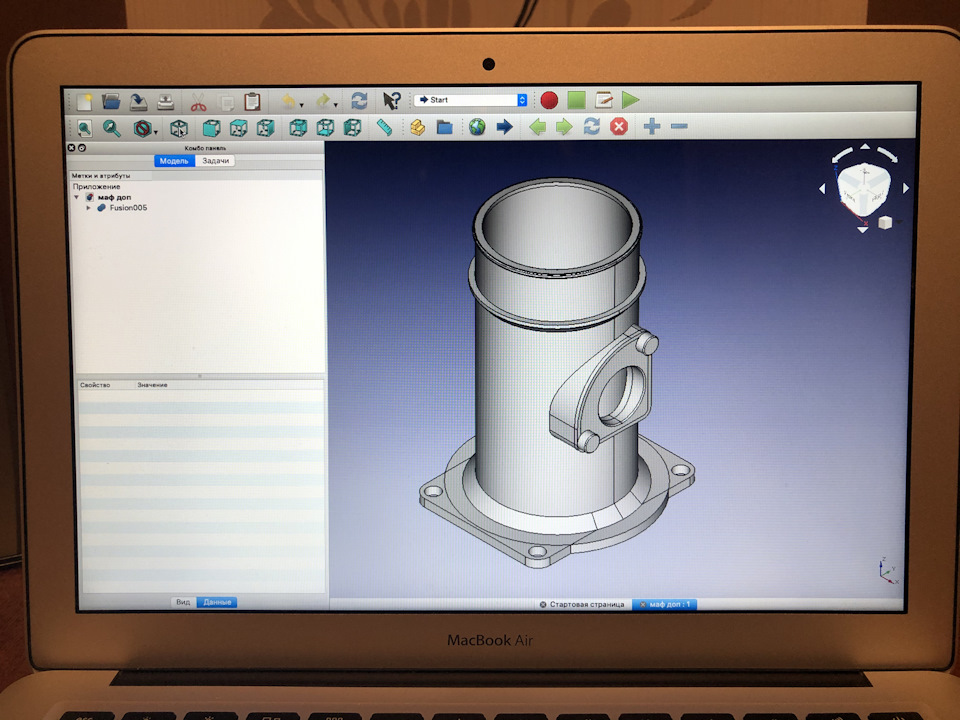Select Fusion005 in the model tree
This screenshot has height=720, width=960.
(x=128, y=208)
